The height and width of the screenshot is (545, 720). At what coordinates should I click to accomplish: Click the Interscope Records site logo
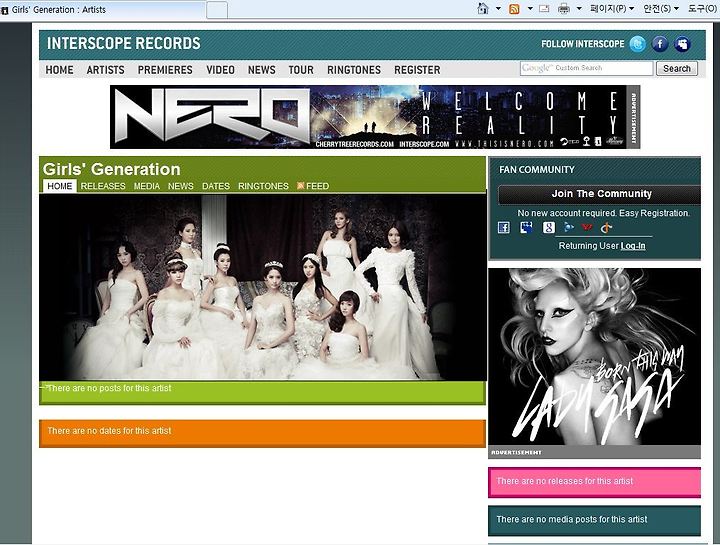[124, 44]
